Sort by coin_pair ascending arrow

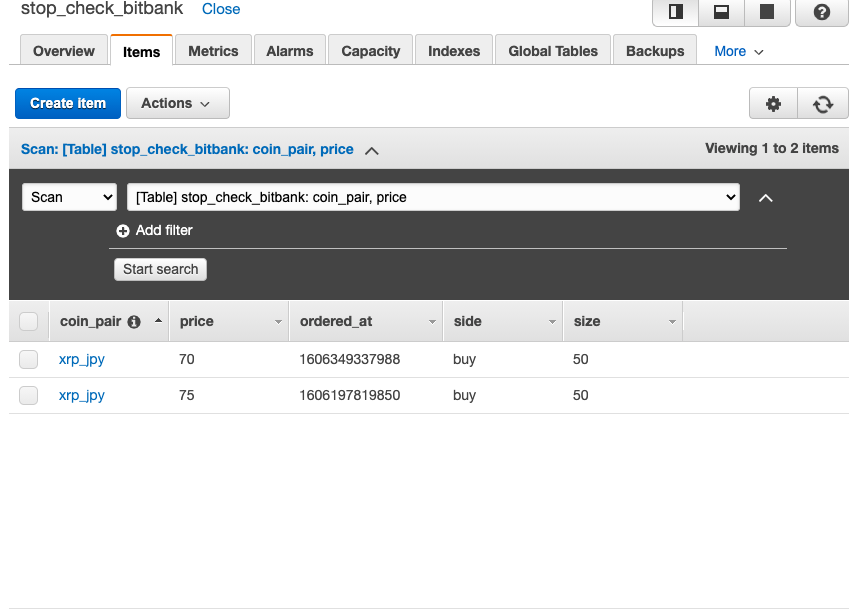coord(159,320)
